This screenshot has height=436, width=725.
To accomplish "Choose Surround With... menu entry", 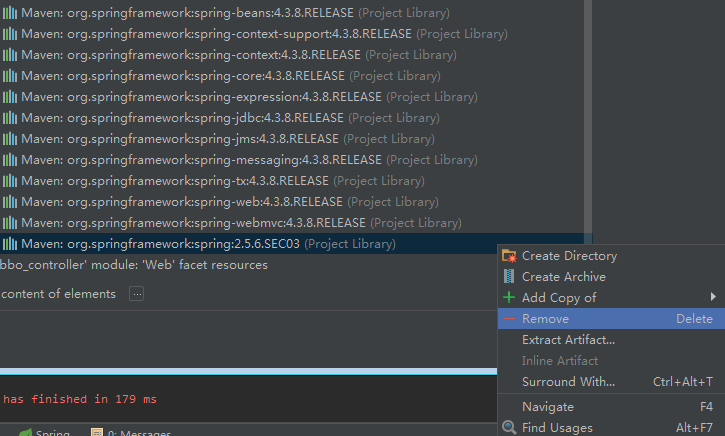I will click(x=611, y=381).
